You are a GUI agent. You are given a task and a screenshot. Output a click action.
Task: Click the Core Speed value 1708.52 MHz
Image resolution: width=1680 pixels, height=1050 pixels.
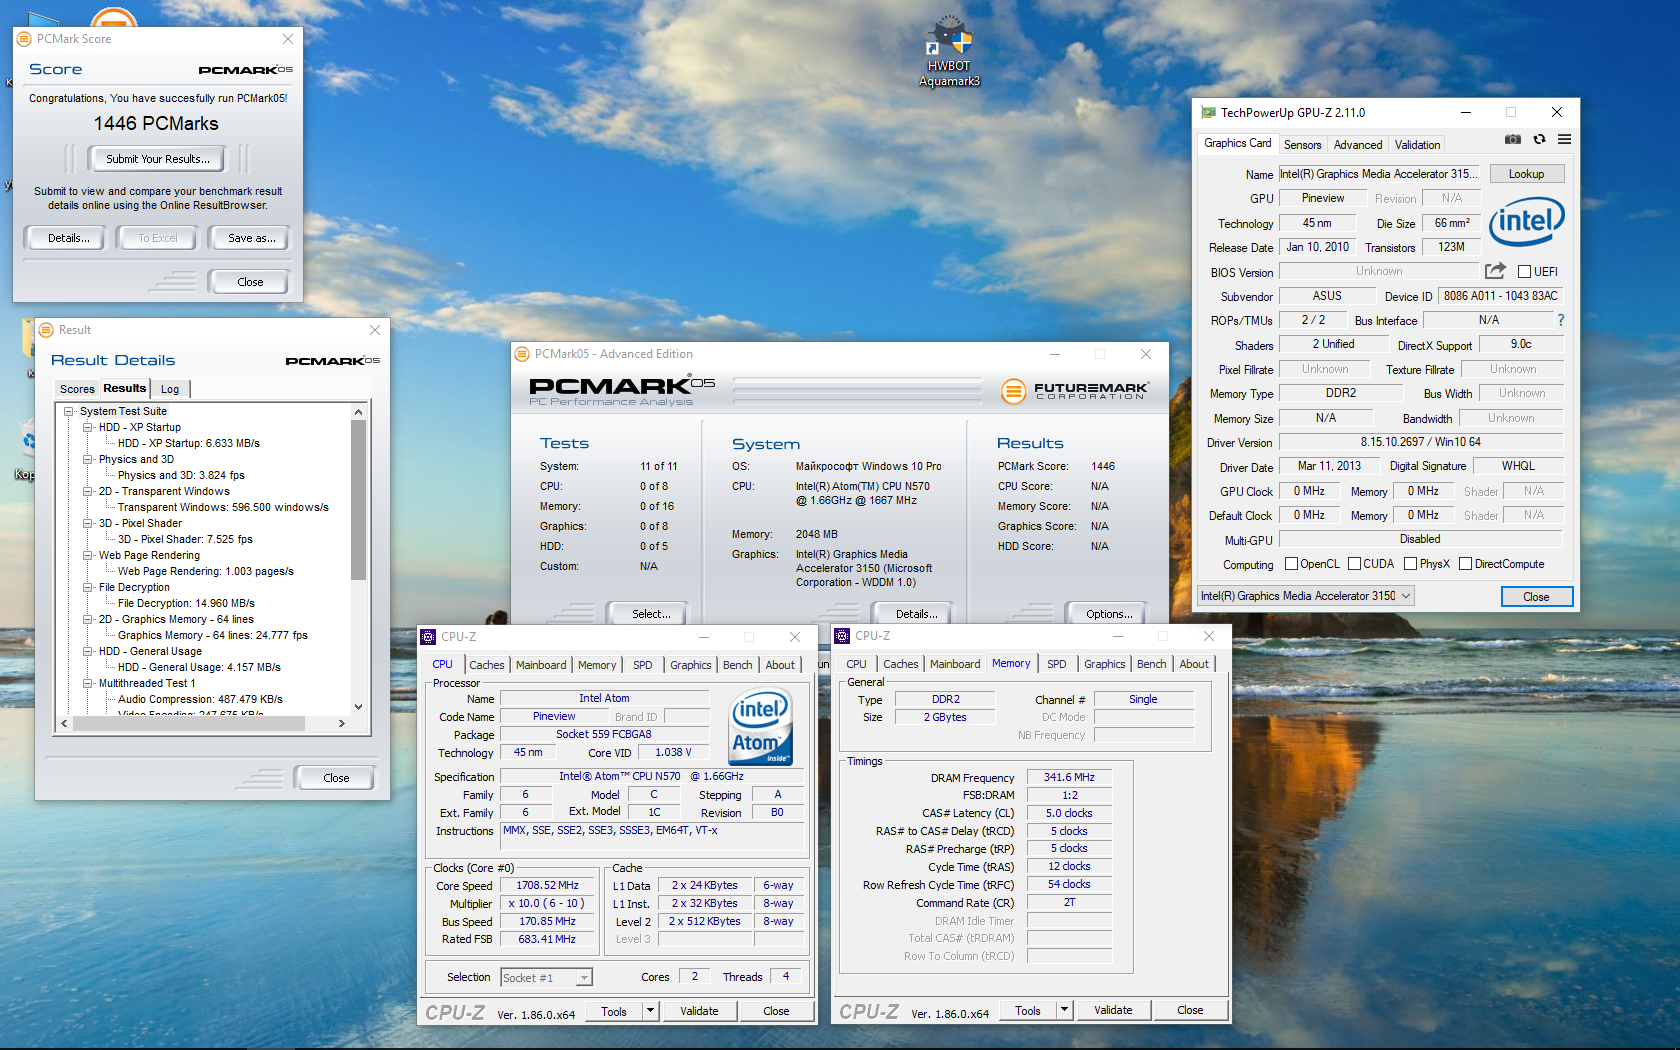[547, 886]
